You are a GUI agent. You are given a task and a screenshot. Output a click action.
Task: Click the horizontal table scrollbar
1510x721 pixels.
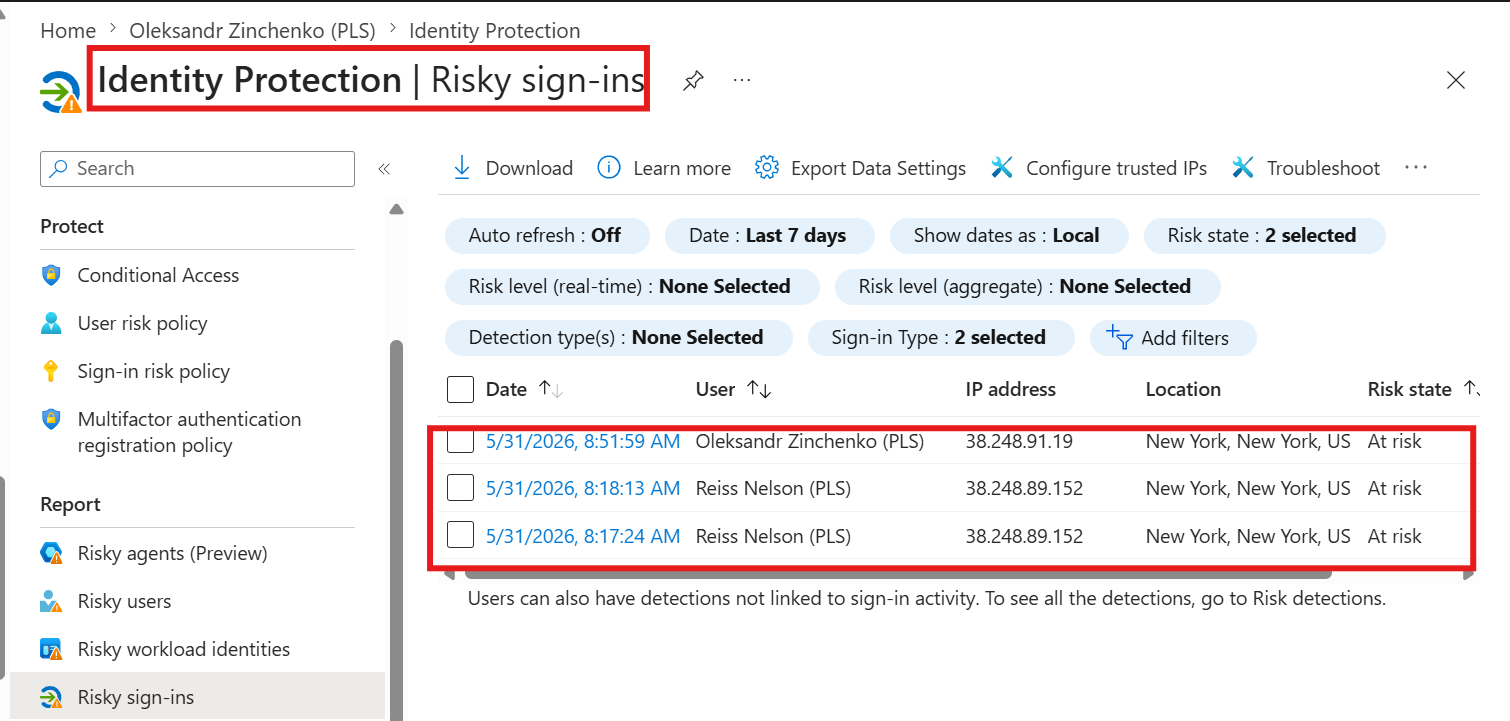(898, 574)
